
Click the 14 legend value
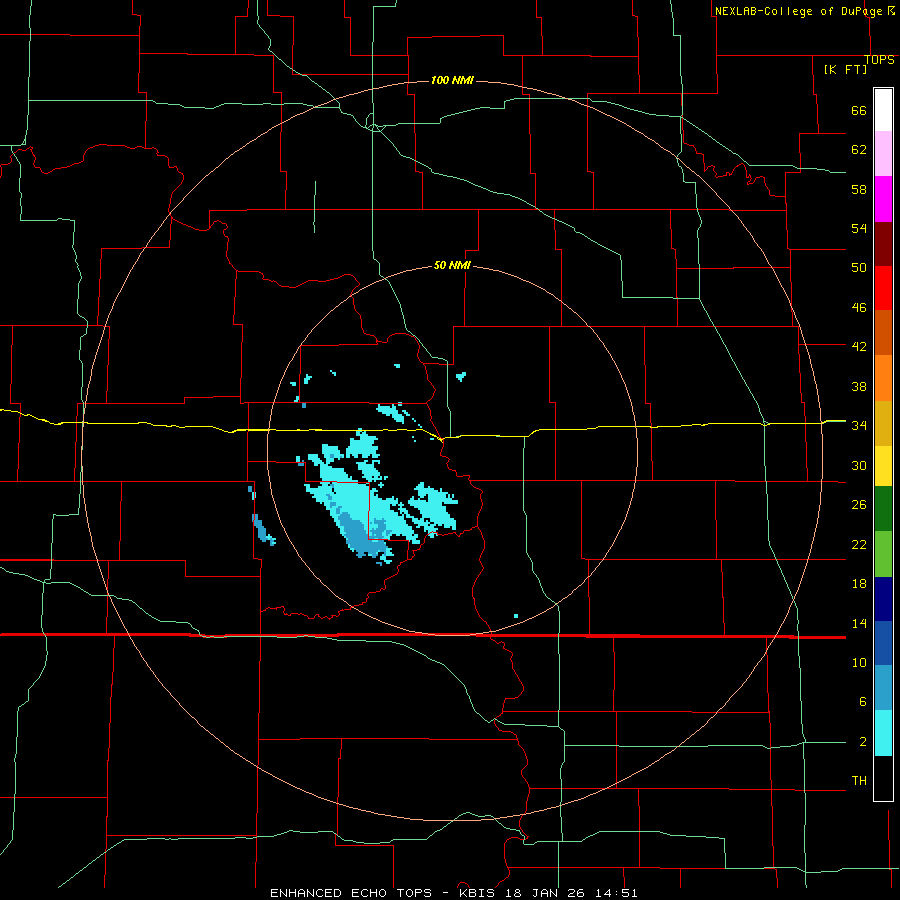[x=859, y=623]
